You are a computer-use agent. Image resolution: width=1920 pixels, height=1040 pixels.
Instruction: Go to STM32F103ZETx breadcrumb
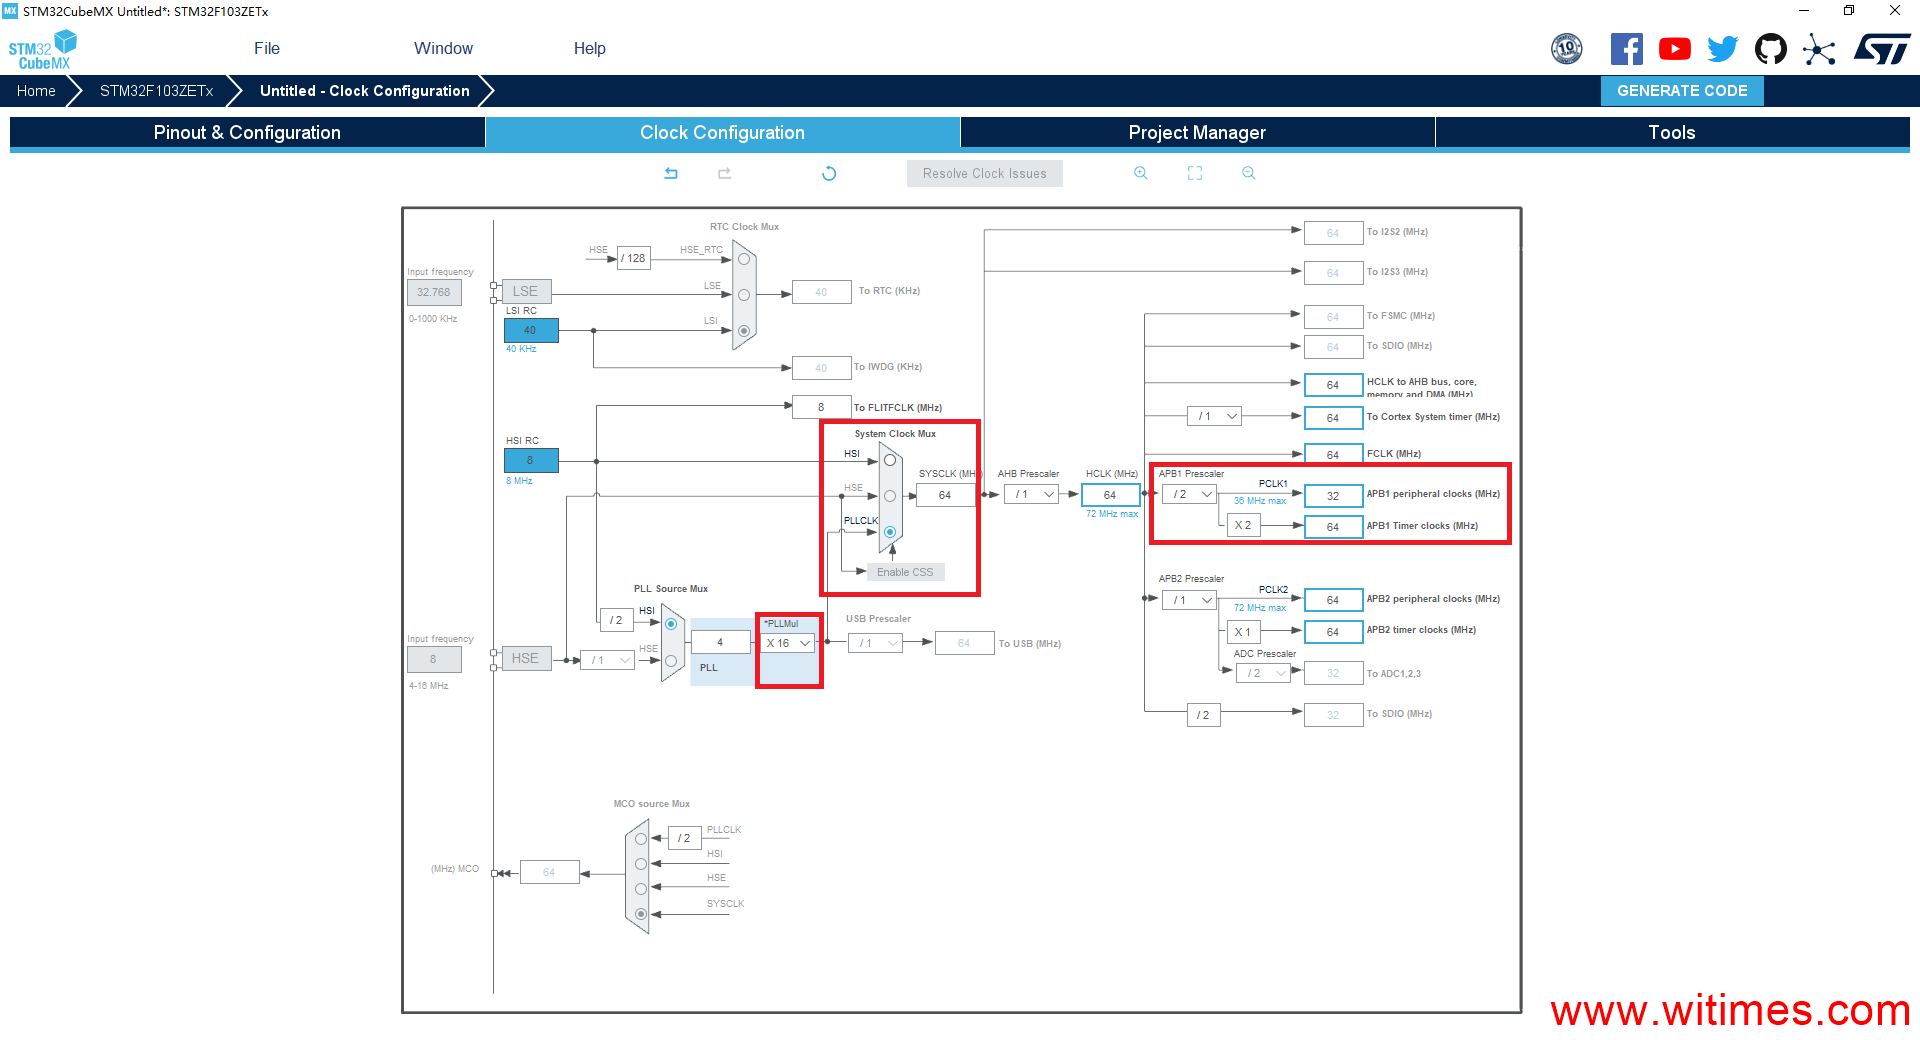pos(156,90)
